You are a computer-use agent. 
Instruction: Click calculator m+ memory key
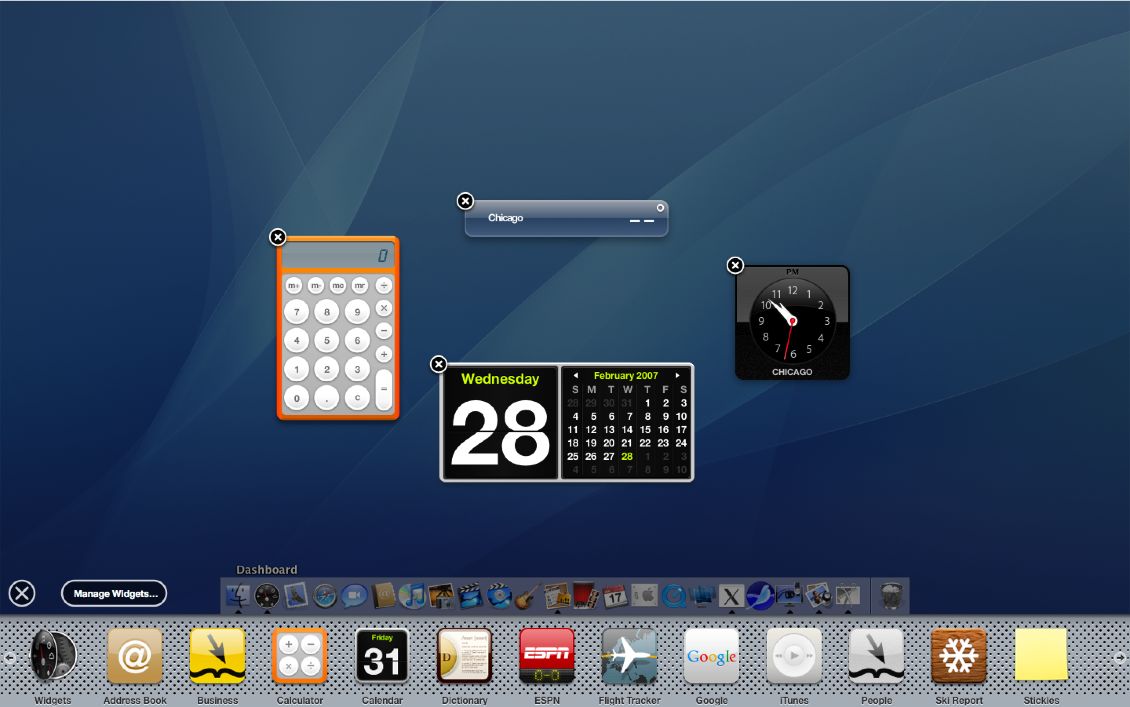tap(294, 285)
